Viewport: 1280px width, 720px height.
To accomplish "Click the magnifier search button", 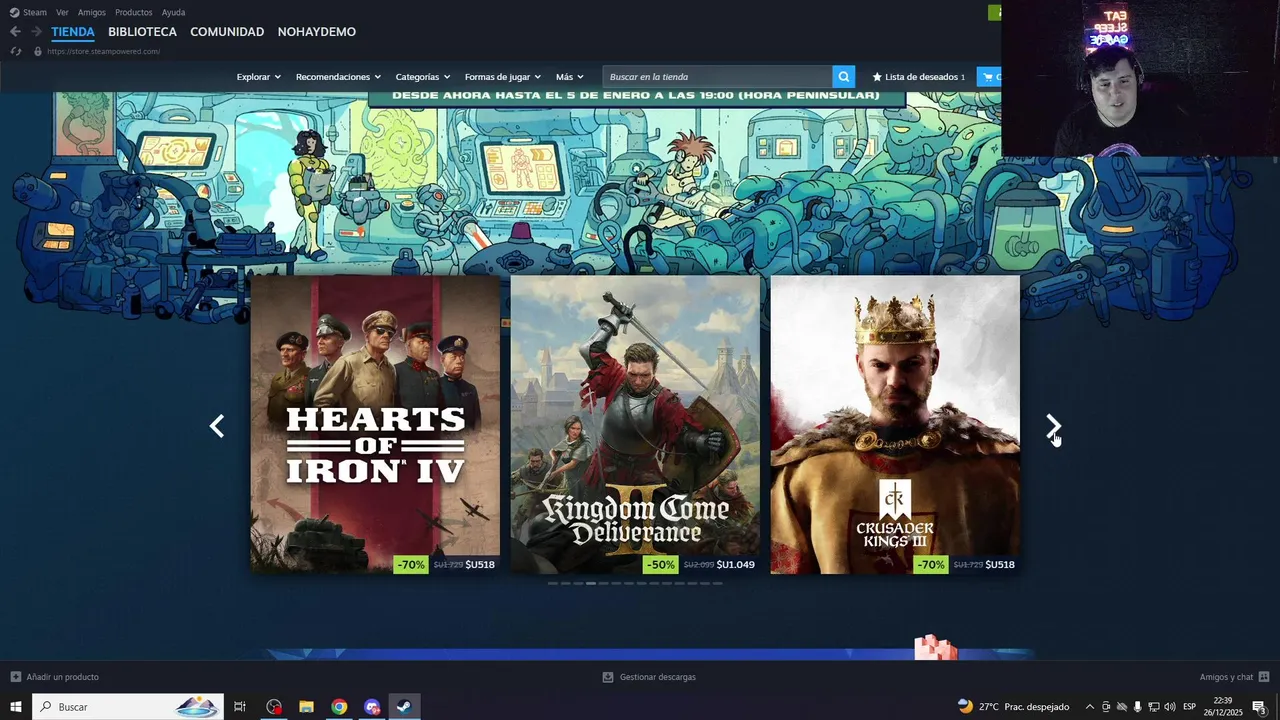I will point(845,76).
